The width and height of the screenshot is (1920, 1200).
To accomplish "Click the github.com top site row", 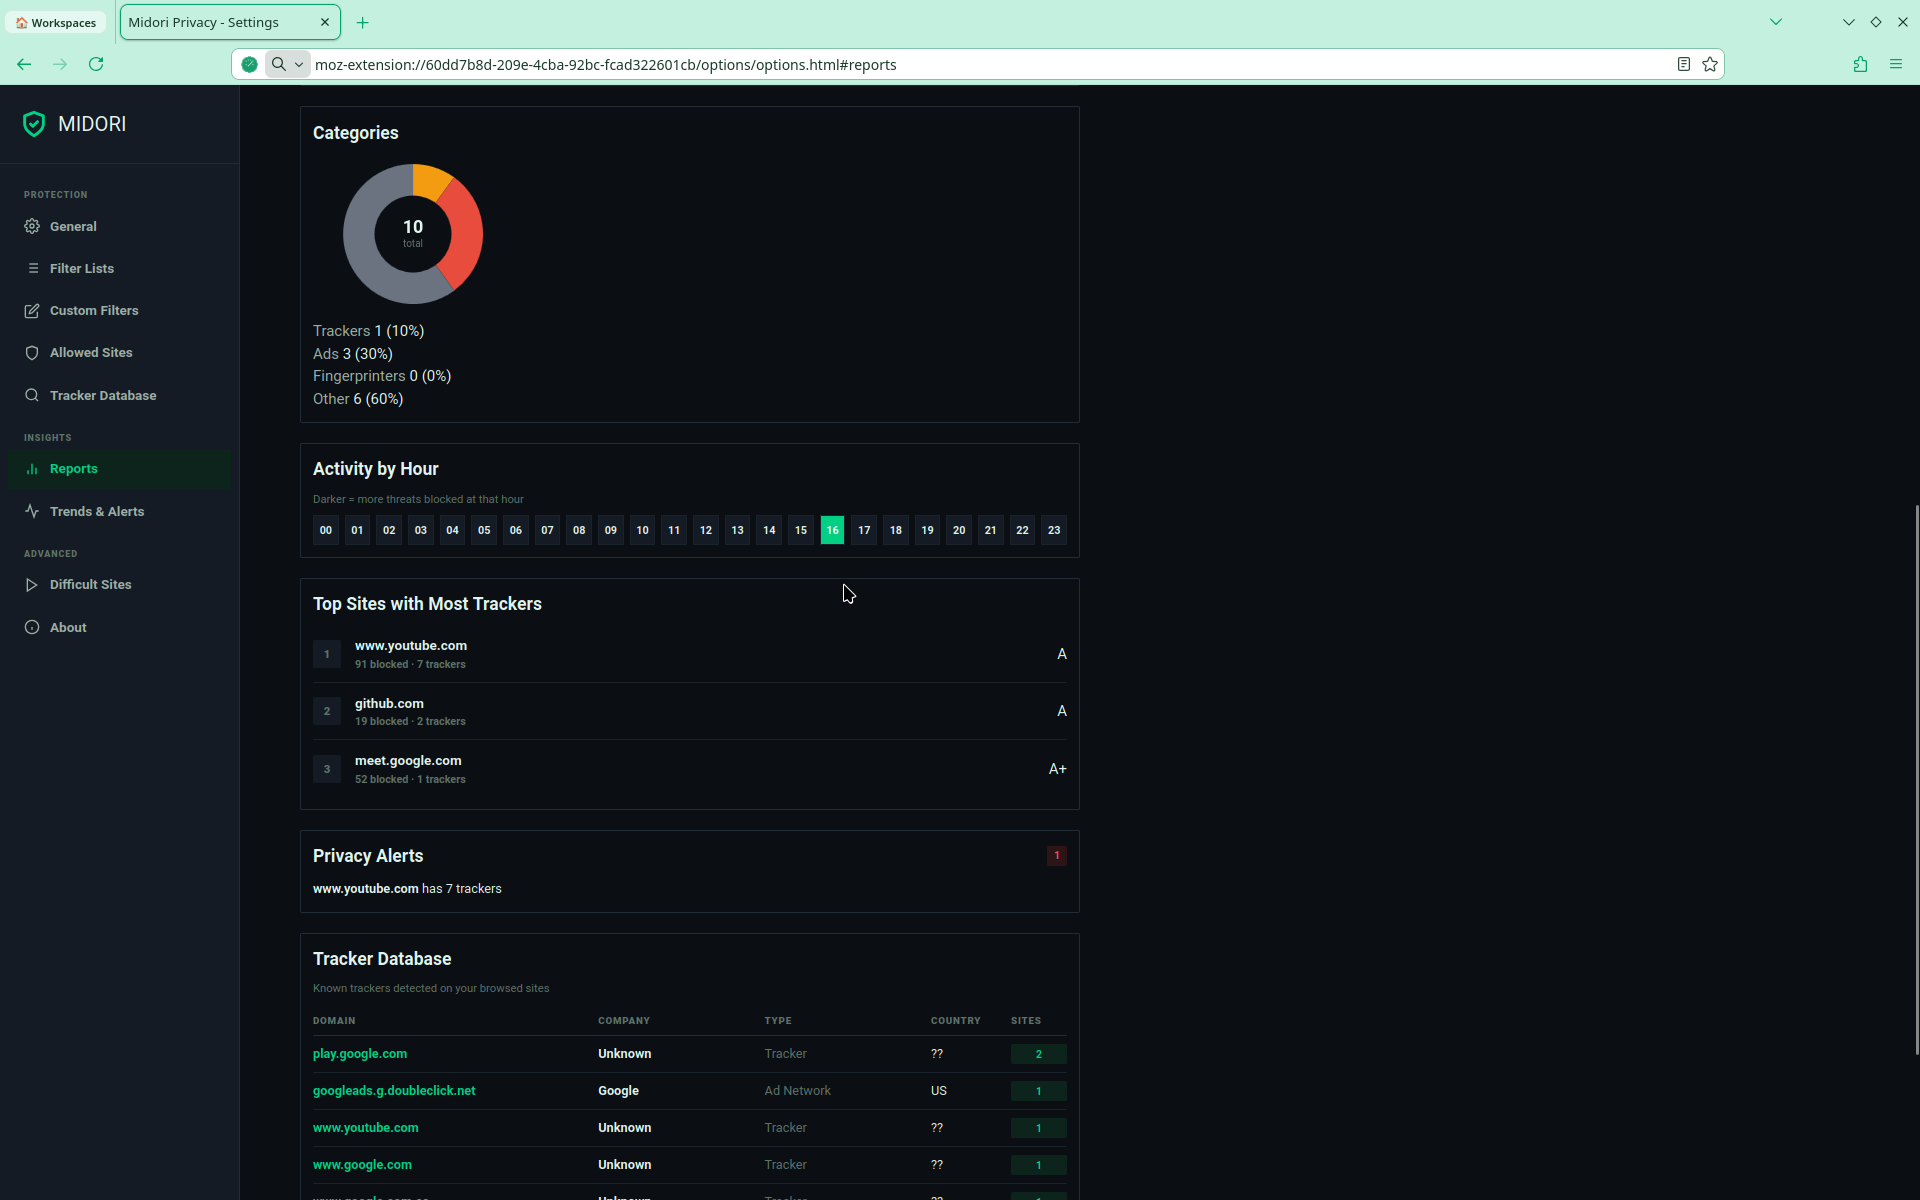I will pos(690,711).
